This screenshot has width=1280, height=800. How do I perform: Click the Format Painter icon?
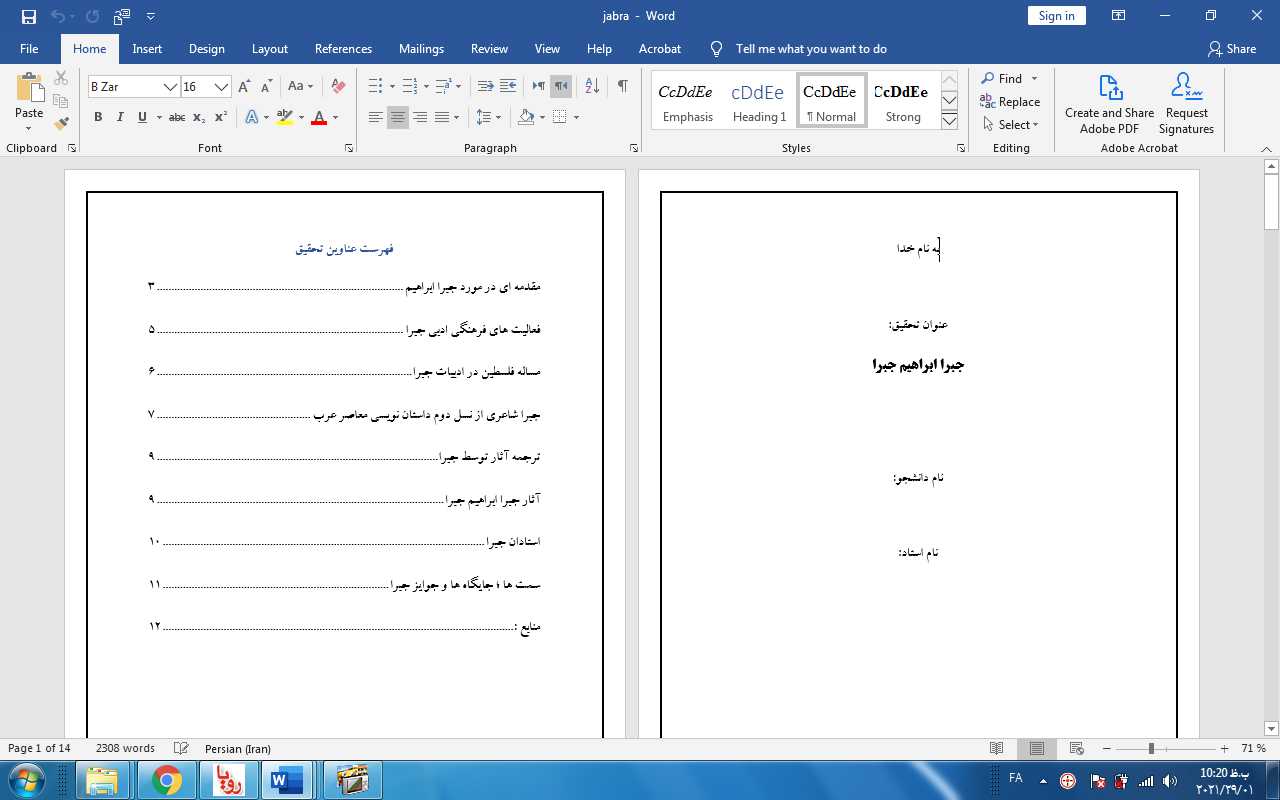[61, 124]
